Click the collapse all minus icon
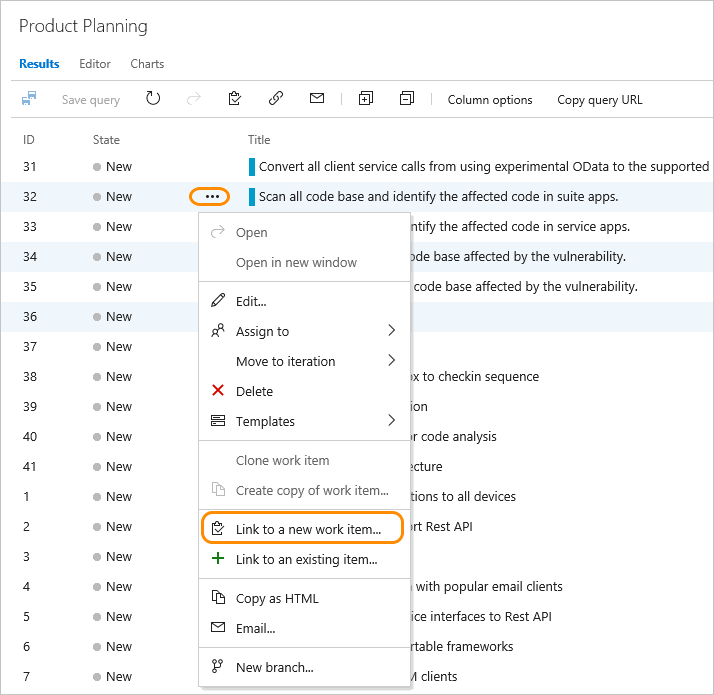 pyautogui.click(x=407, y=98)
